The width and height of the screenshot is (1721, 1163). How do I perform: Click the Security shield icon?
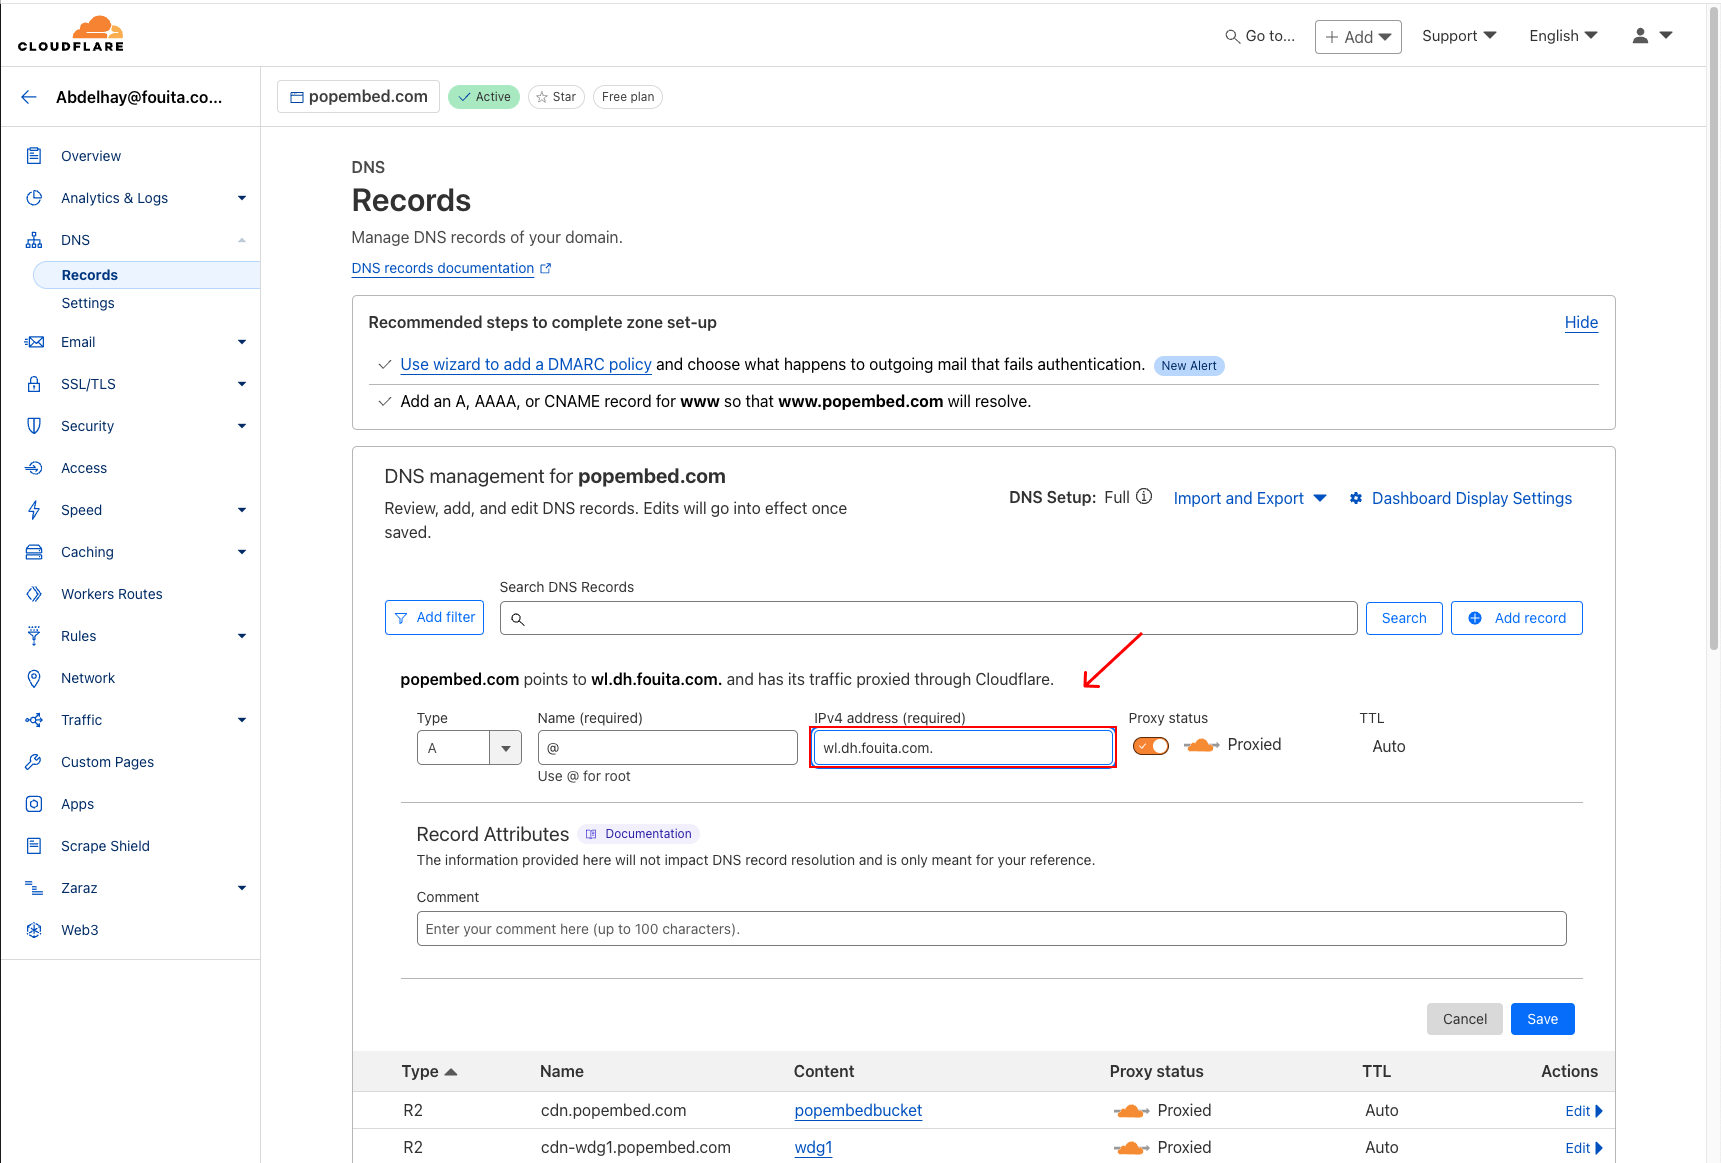pyautogui.click(x=34, y=426)
